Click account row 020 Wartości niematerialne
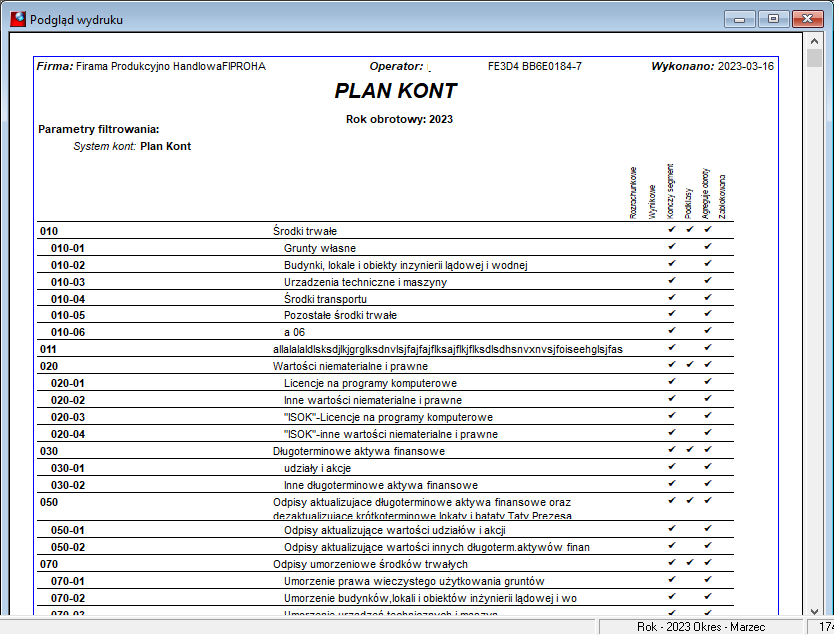The image size is (834, 635). click(385, 366)
